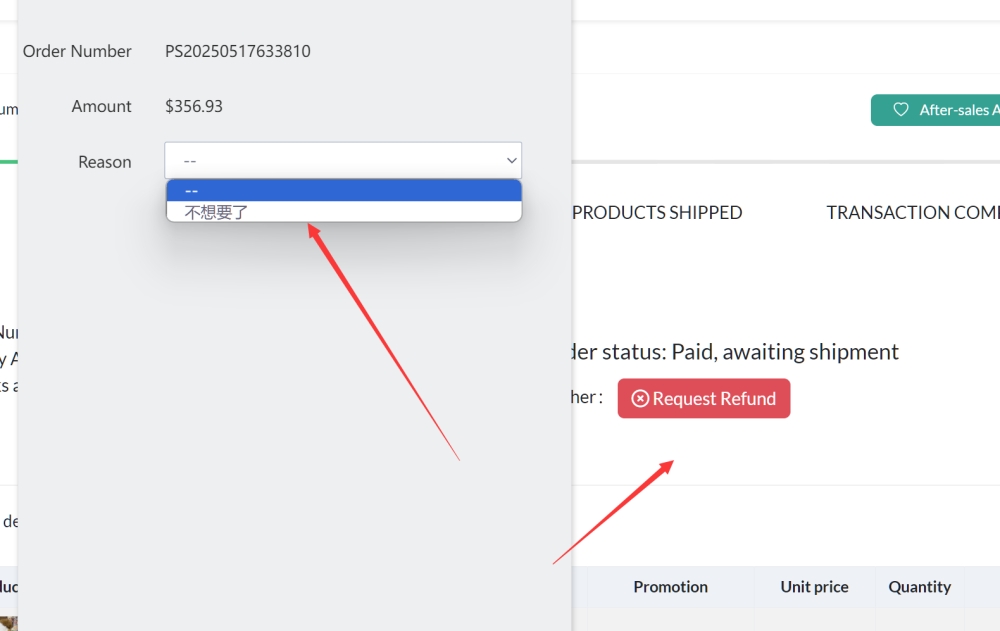This screenshot has height=631, width=1000.
Task: Click the PRODUCTS SHIPPED step label
Action: (657, 212)
